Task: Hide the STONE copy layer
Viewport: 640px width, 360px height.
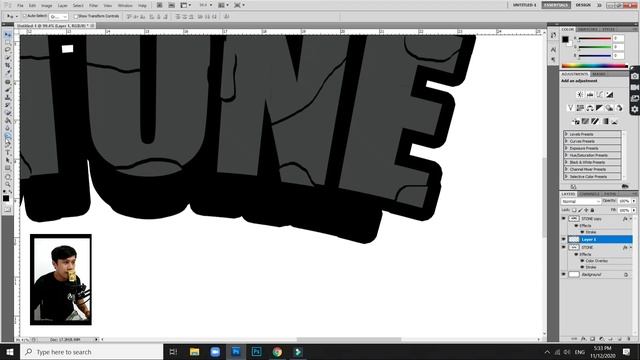Action: (x=564, y=219)
